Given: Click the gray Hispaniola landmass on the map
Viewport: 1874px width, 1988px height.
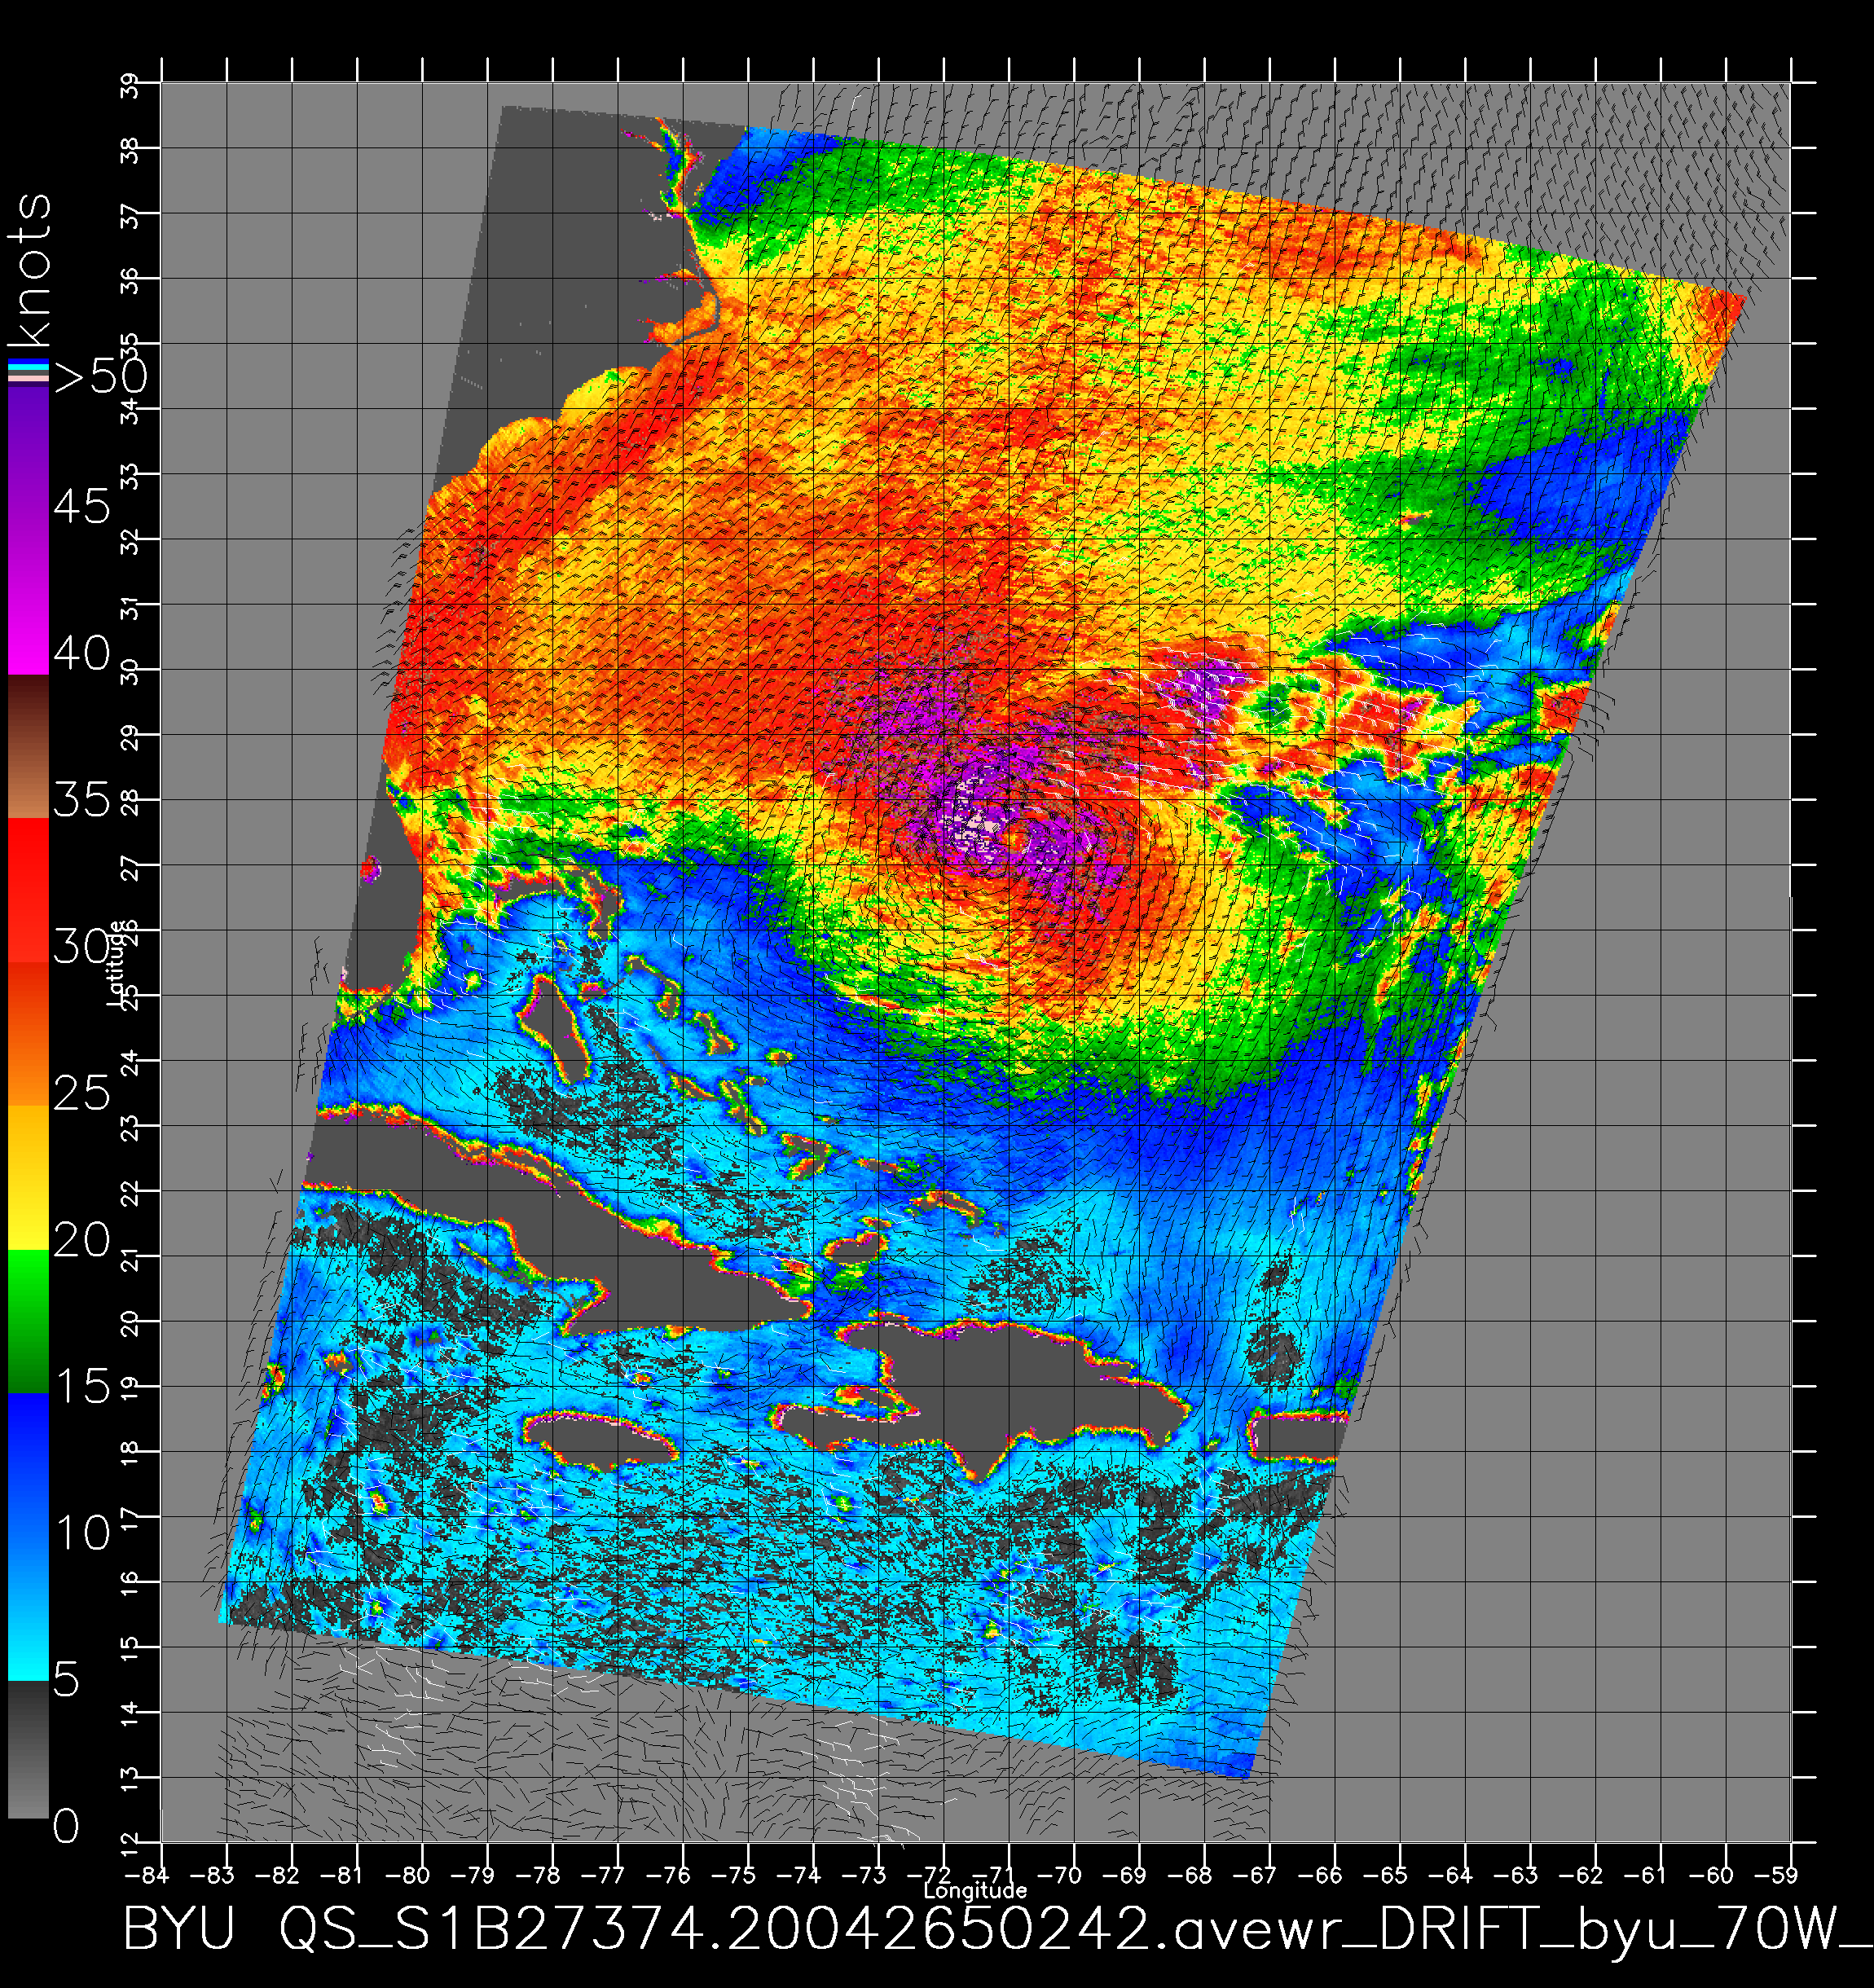Looking at the screenshot, I should [x=1010, y=1392].
